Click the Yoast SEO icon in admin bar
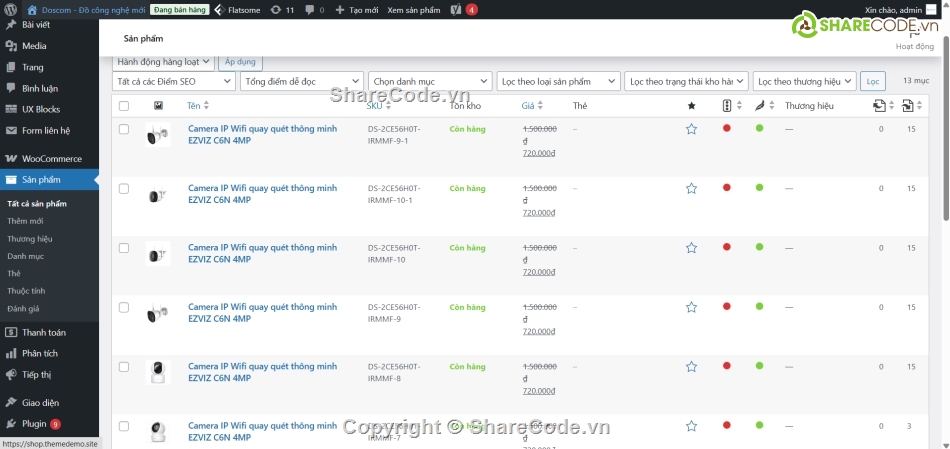Viewport: 950px width, 449px height. click(x=455, y=10)
